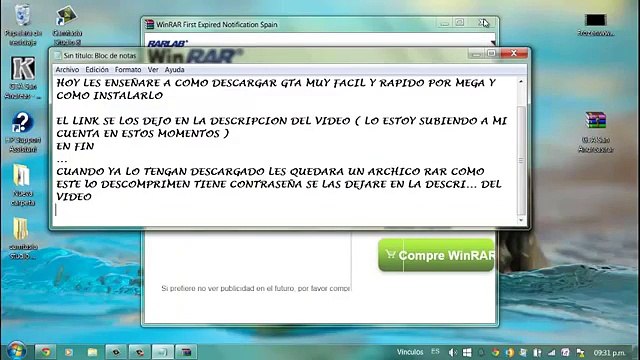Open the Camtasia Studio 8 desktop shortcut
Image resolution: width=640 pixels, height=360 pixels.
click(x=67, y=25)
